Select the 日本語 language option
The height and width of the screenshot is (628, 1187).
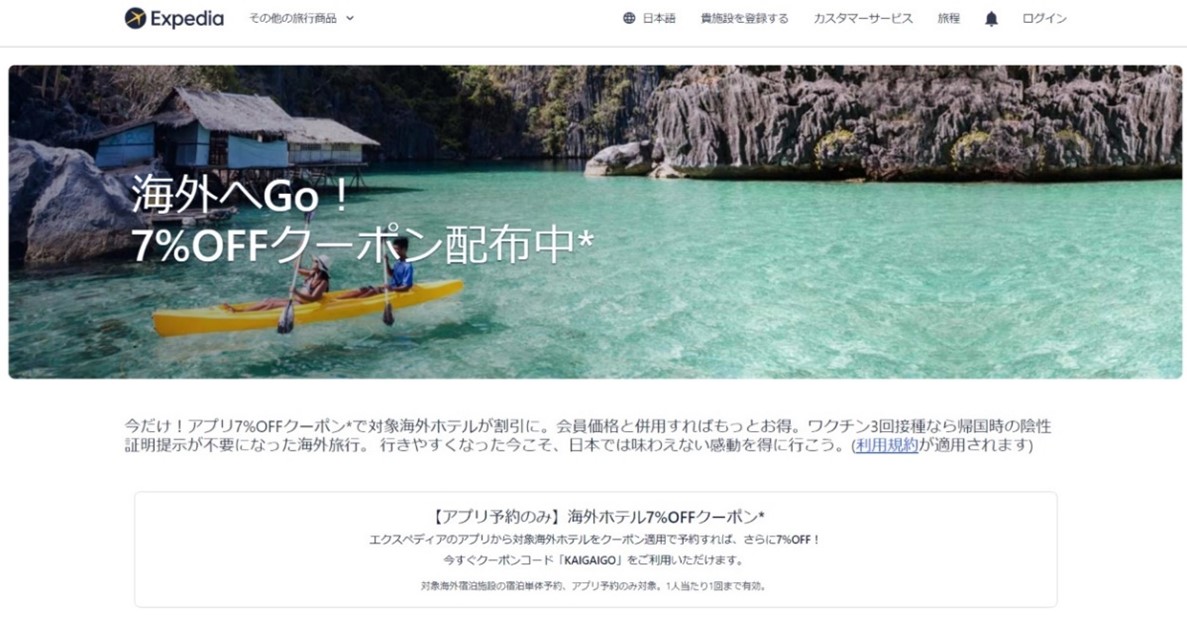(x=659, y=18)
